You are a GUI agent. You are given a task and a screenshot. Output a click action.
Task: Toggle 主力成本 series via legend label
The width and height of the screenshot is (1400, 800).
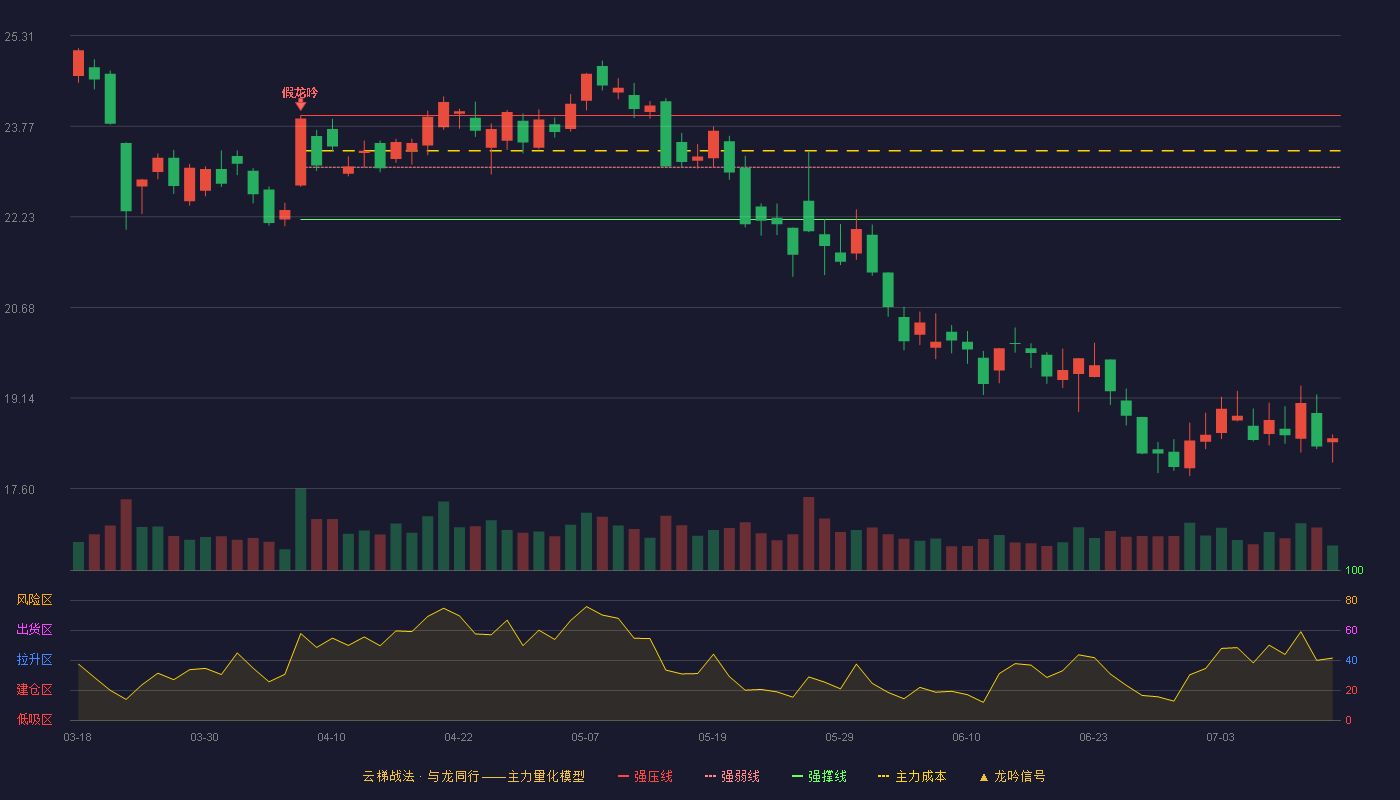point(921,777)
